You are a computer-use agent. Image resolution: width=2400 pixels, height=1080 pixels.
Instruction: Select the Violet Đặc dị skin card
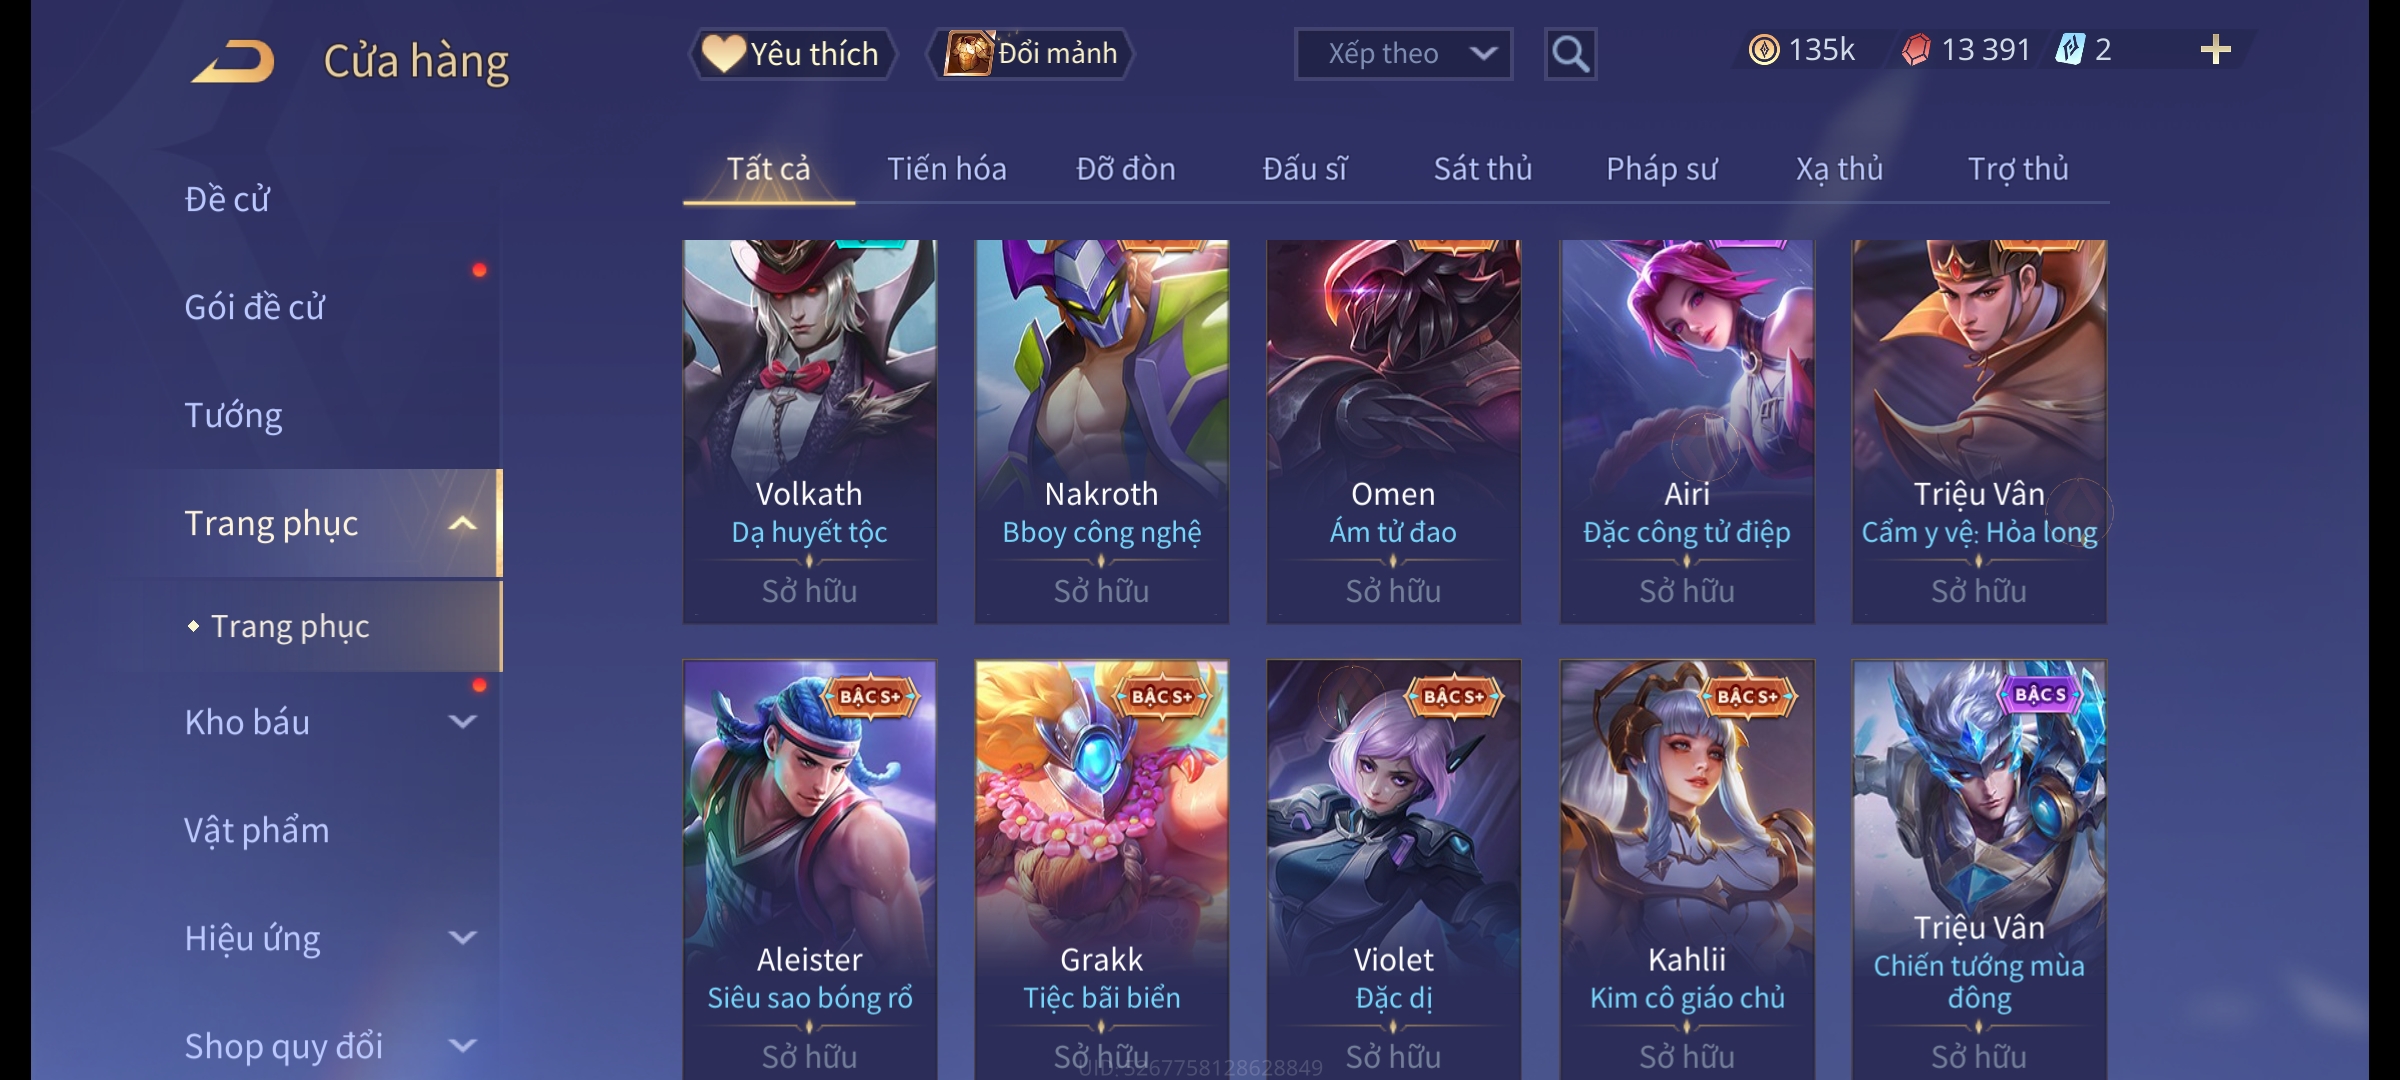click(1393, 868)
